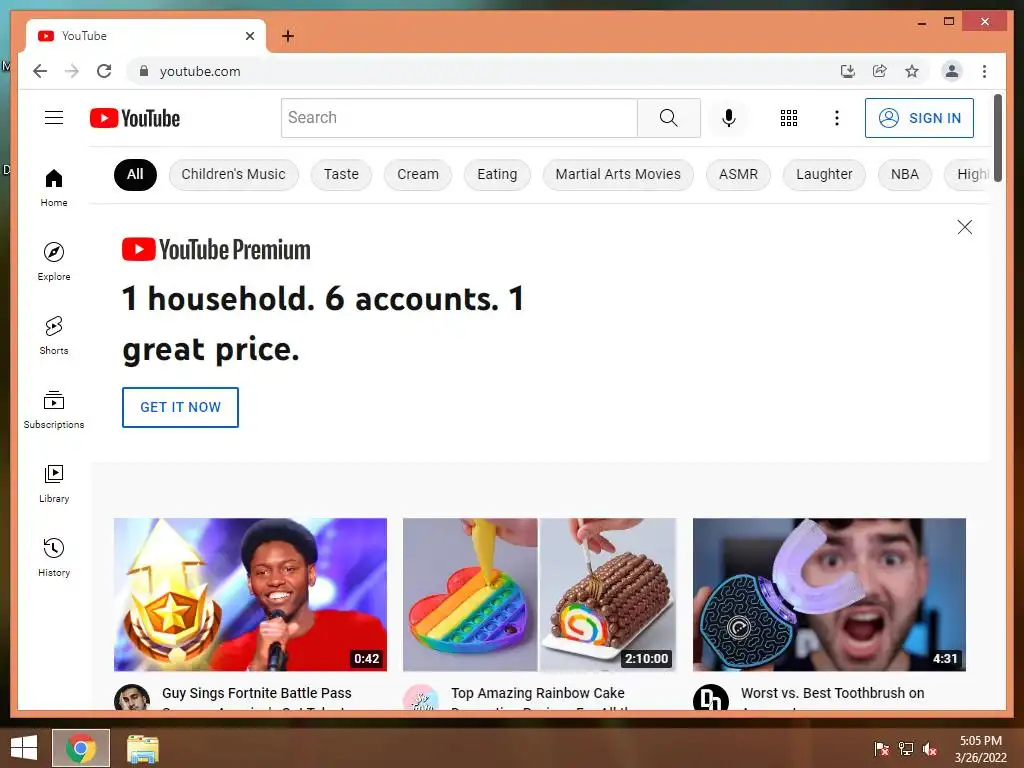
Task: Click the youtube.com address bar
Action: [x=483, y=71]
